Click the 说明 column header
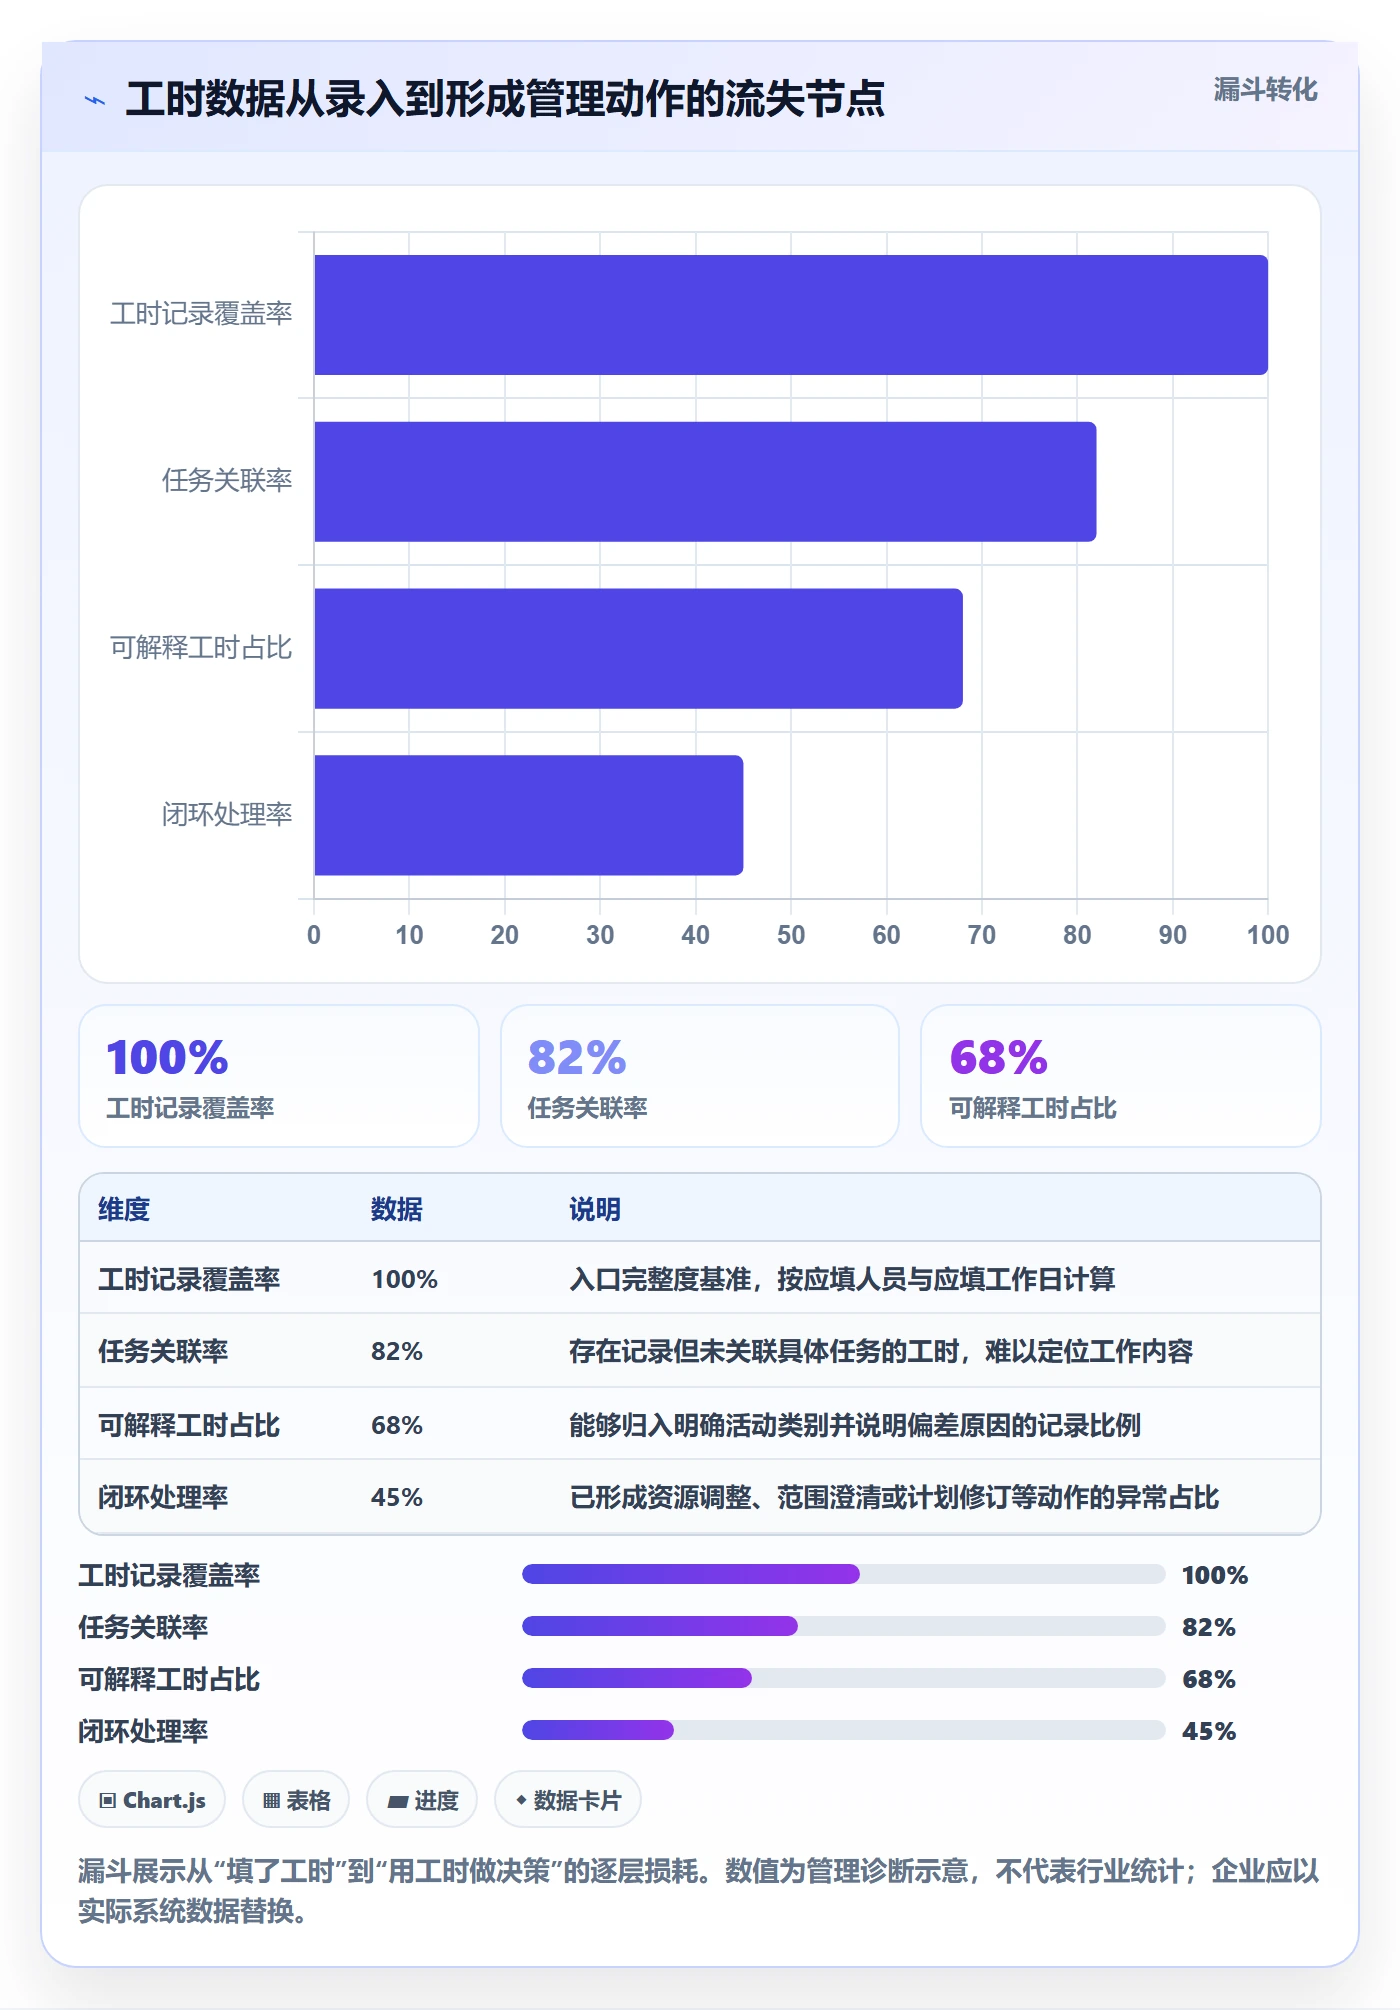The height and width of the screenshot is (2010, 1400). 595,1209
